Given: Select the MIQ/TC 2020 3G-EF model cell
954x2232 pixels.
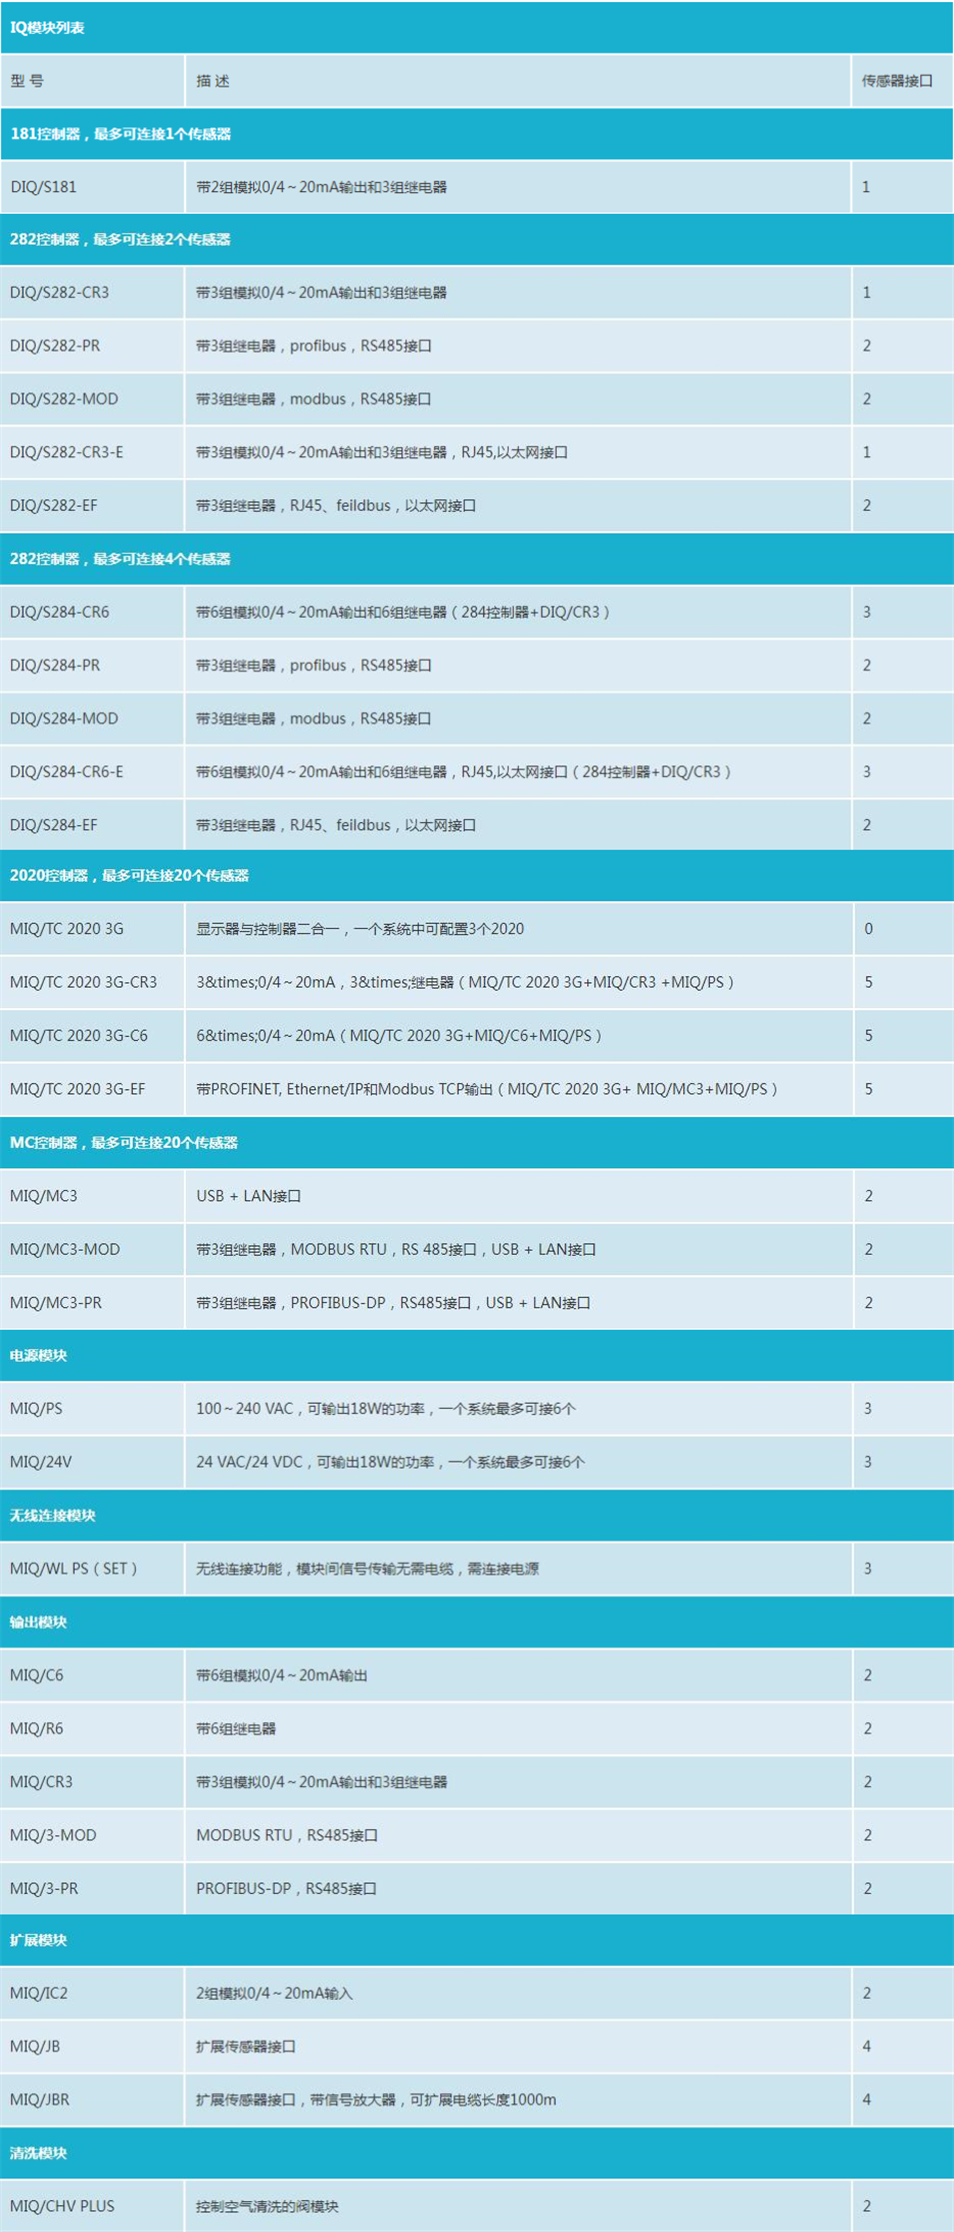Looking at the screenshot, I should coord(78,1089).
